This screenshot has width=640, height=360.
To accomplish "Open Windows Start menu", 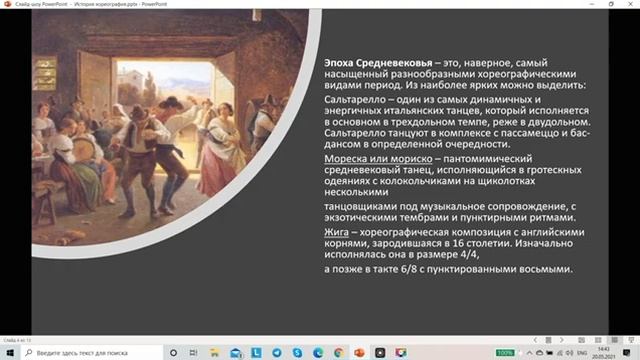I will tap(10, 353).
